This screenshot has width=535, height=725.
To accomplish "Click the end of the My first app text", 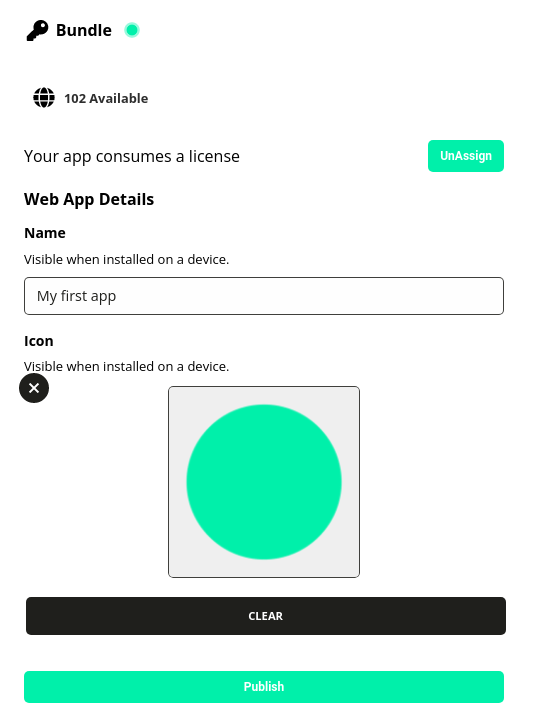I will (116, 296).
